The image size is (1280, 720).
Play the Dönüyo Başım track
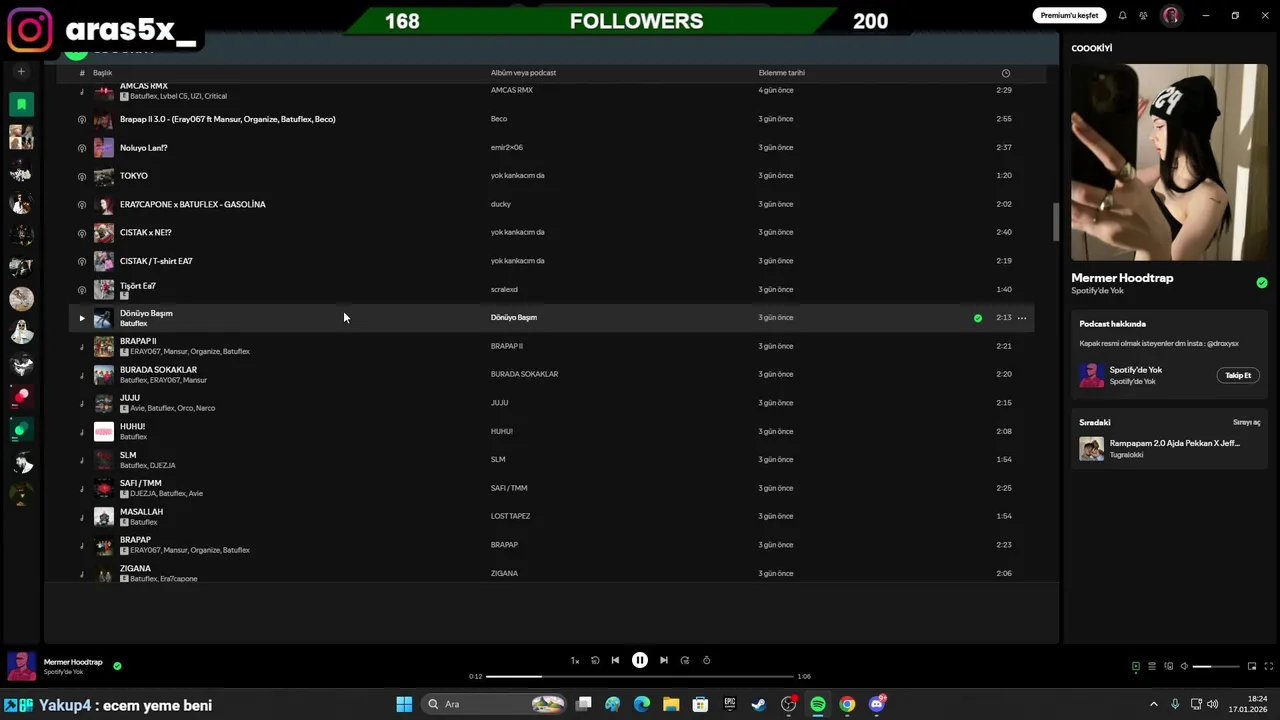(82, 318)
